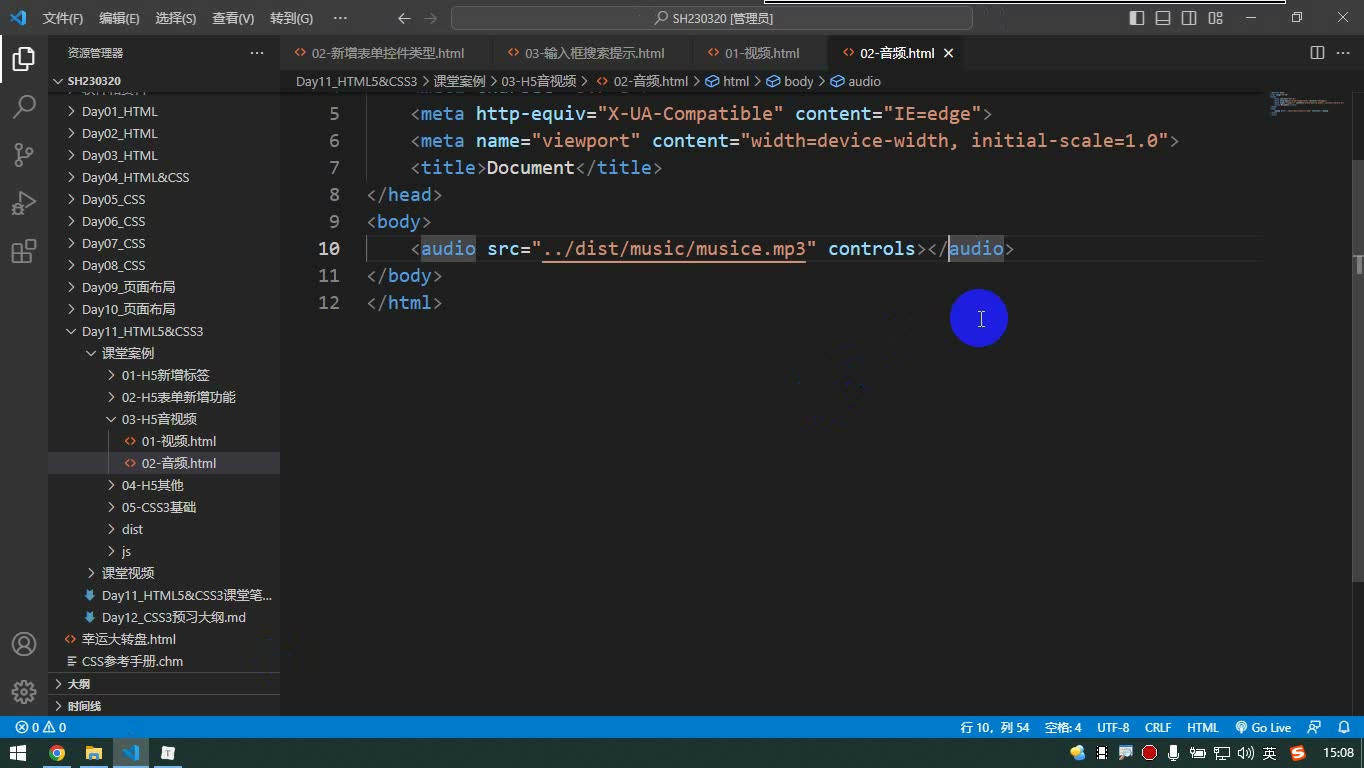This screenshot has height=768, width=1364.
Task: Open Accounts menu icon
Action: [x=24, y=644]
